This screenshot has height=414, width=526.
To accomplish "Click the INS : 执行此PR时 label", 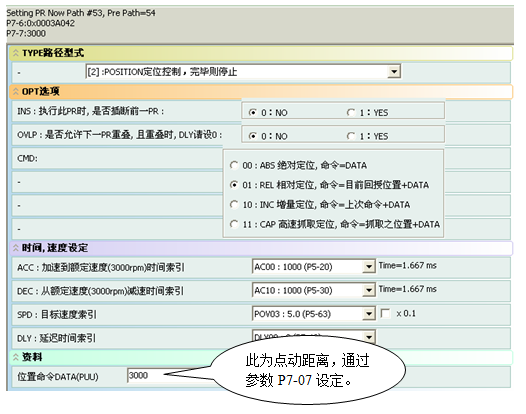I will [x=91, y=111].
